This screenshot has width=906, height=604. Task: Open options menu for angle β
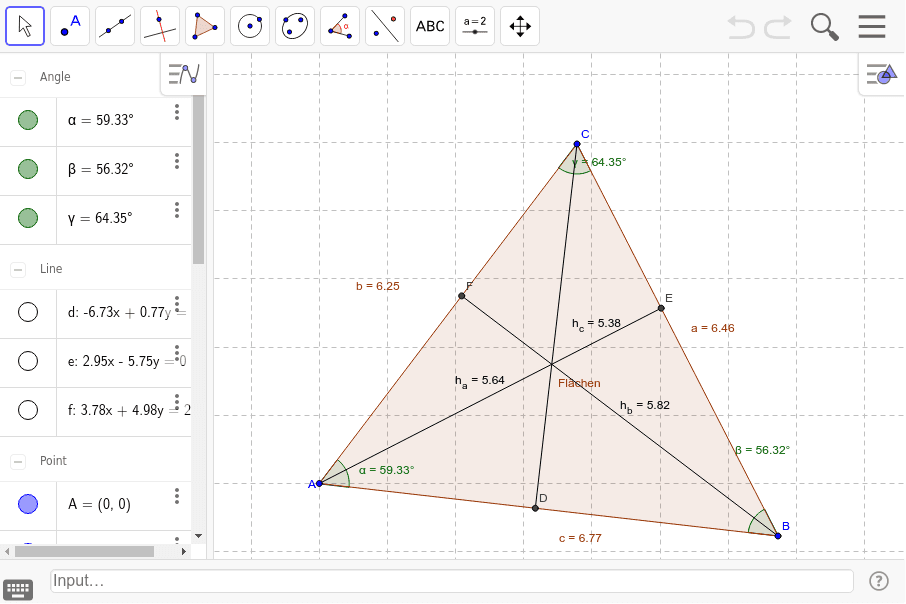177,161
